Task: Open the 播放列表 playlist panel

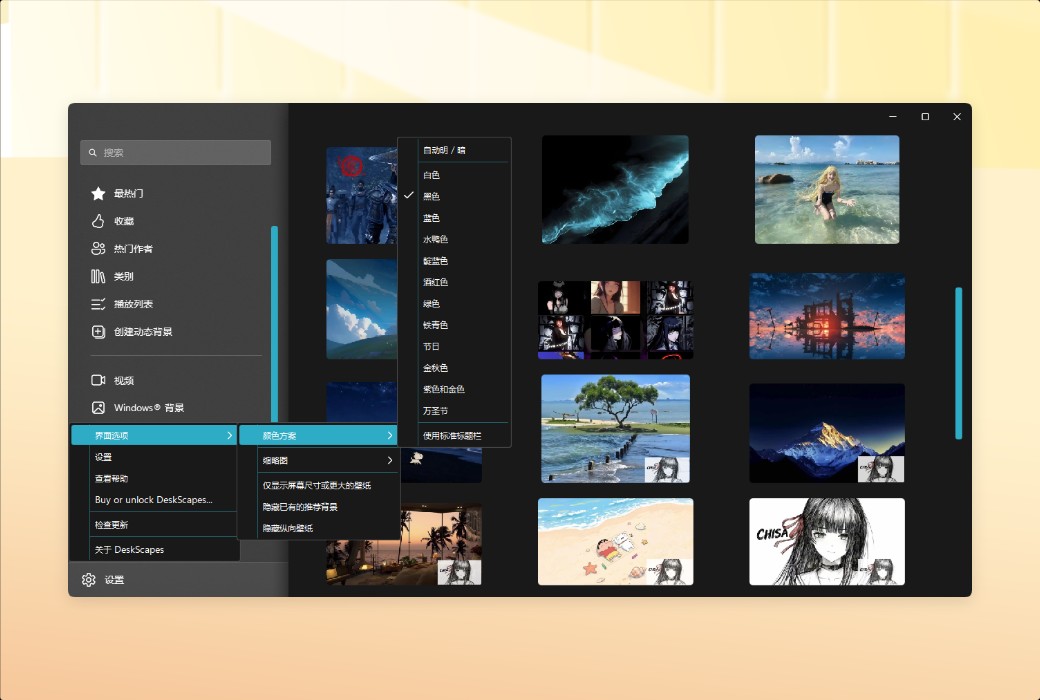Action: click(132, 304)
